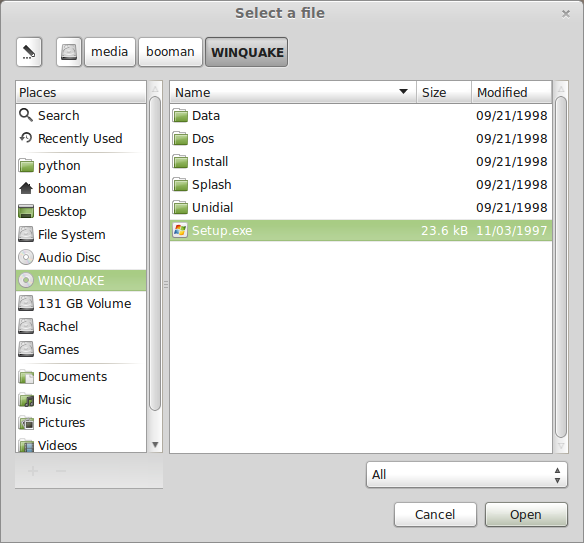Click the pane divider grip handle
584x543 pixels.
click(x=166, y=285)
